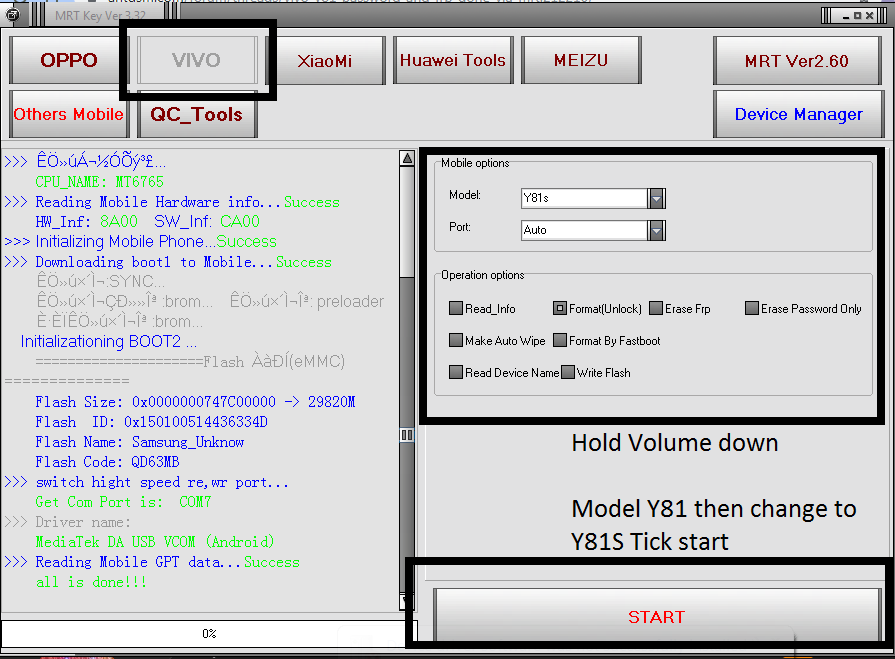Enable Erase Password Only option
Screen dimensions: 895x659
click(x=752, y=309)
